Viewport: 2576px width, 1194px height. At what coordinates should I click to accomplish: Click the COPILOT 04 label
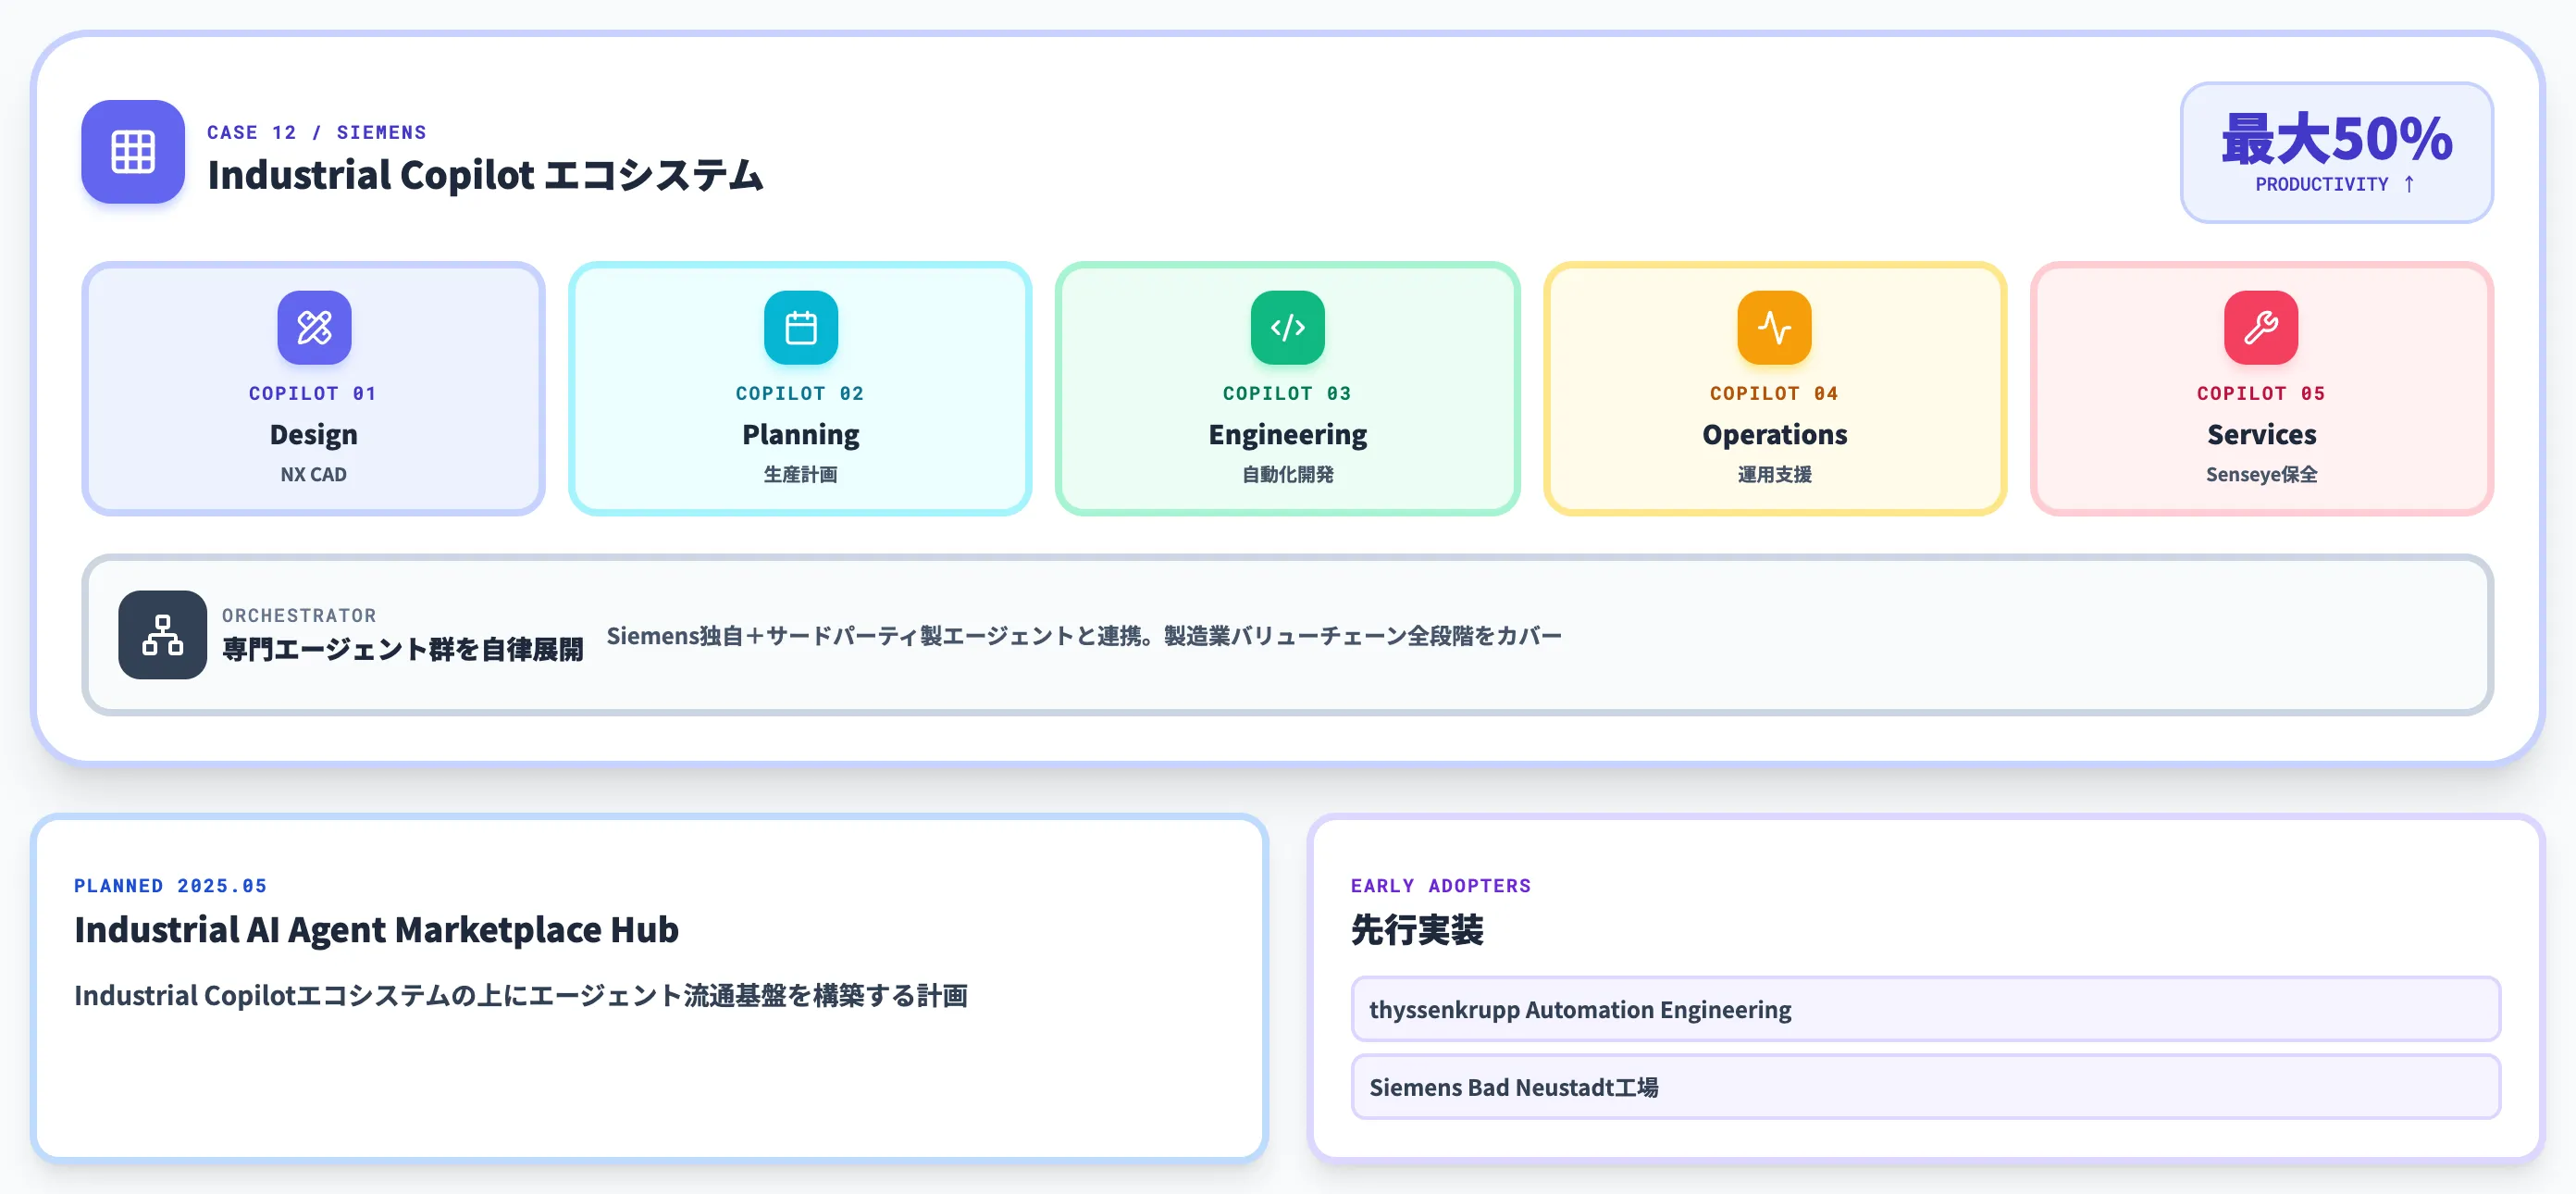pyautogui.click(x=1774, y=394)
